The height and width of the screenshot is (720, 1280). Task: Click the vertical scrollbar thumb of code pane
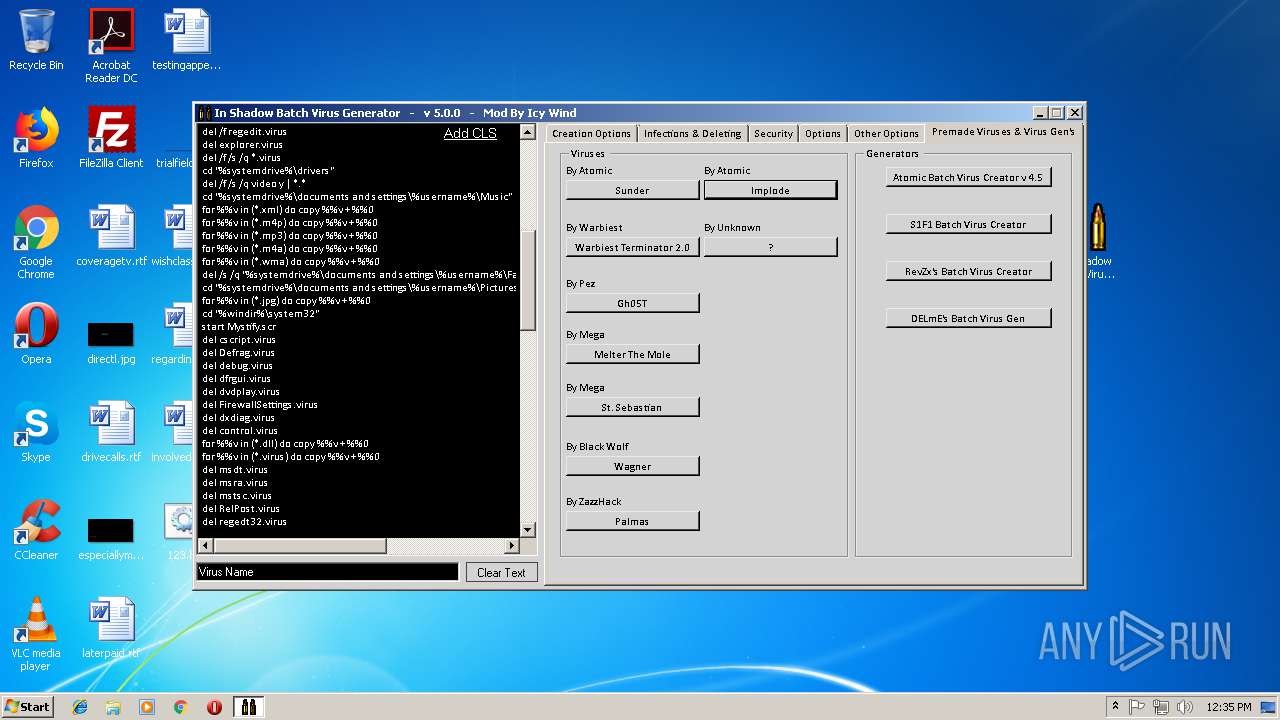point(529,279)
